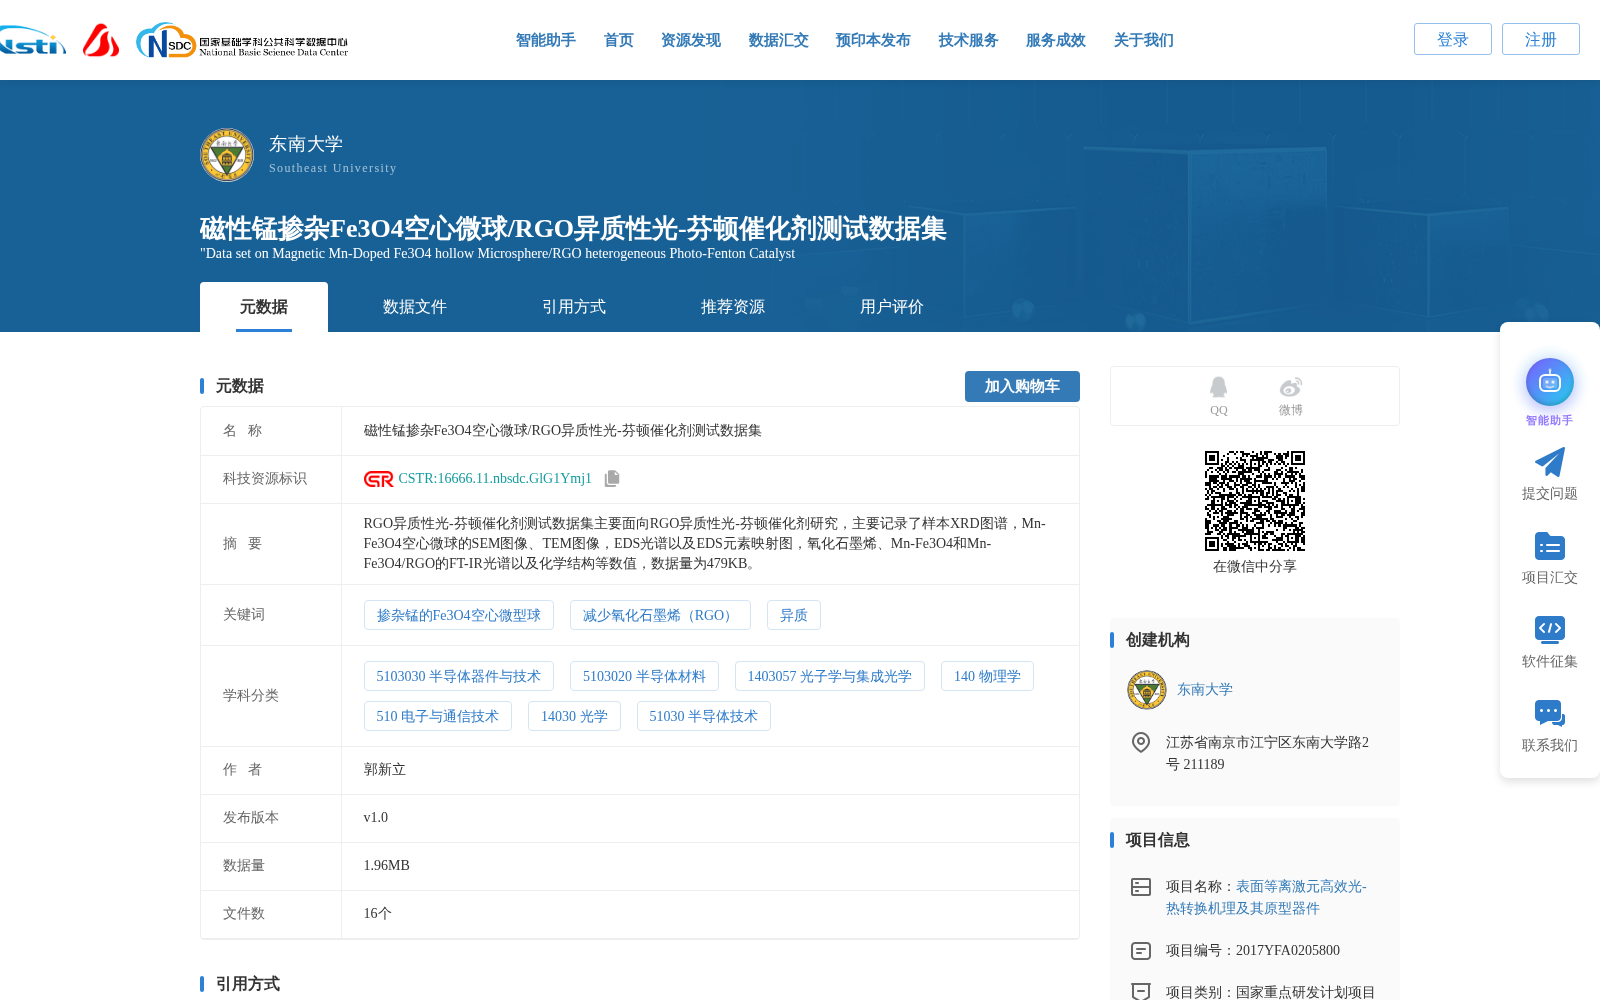Click the CSTR logo icon
1600x1000 pixels.
tap(378, 479)
